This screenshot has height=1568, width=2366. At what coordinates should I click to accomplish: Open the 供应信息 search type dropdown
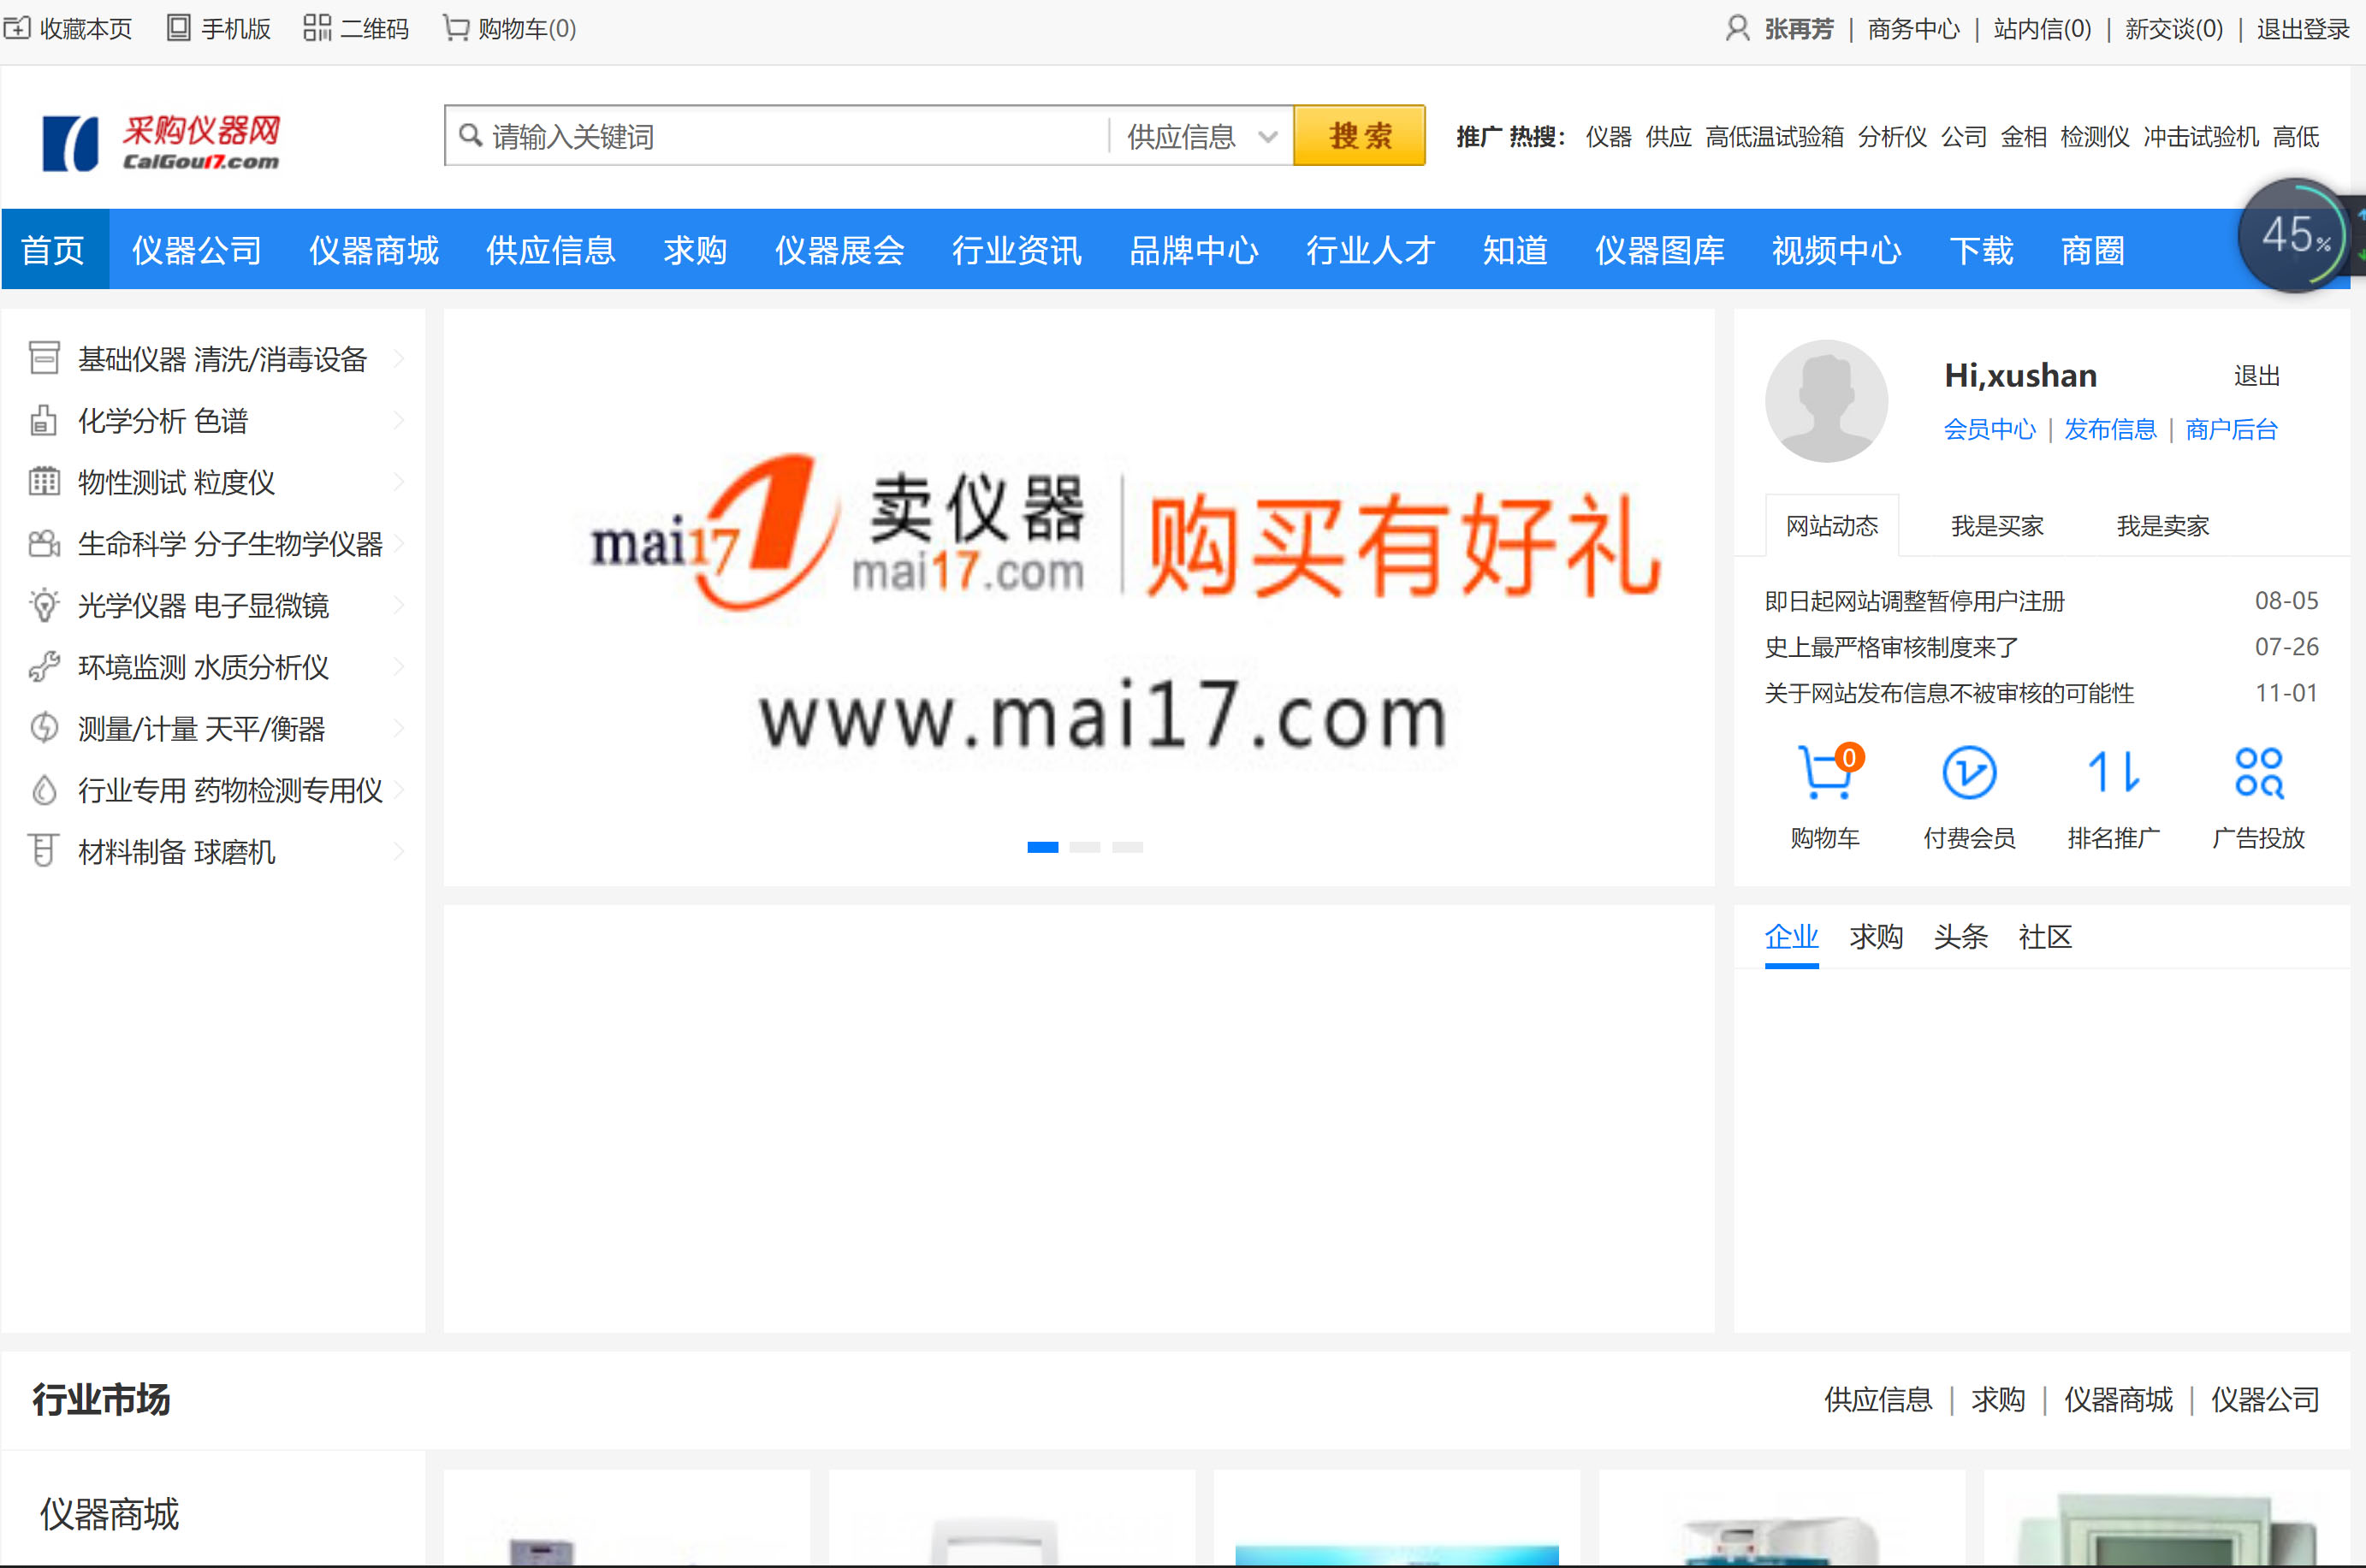click(x=1201, y=136)
